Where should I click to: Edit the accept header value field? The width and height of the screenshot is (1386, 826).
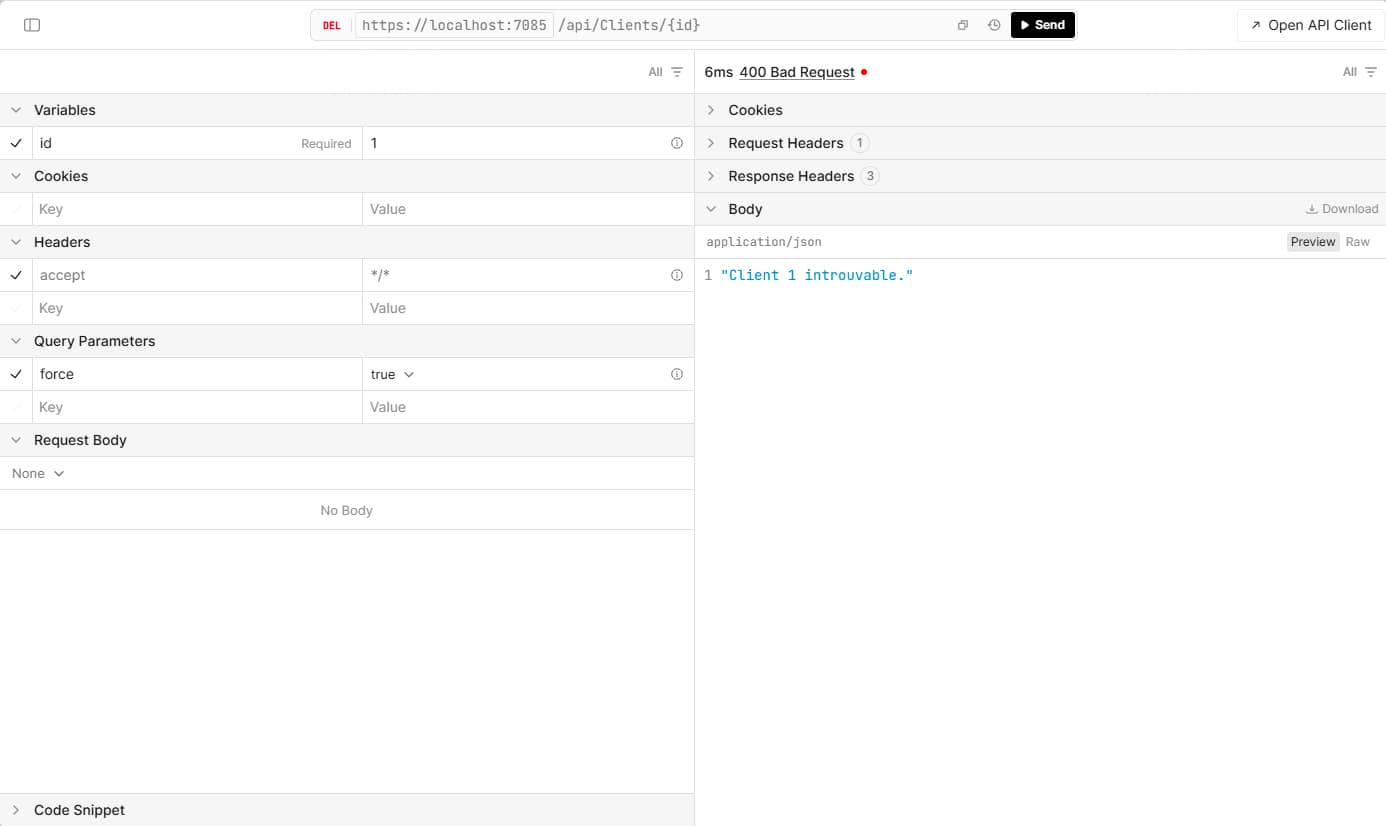coord(514,275)
